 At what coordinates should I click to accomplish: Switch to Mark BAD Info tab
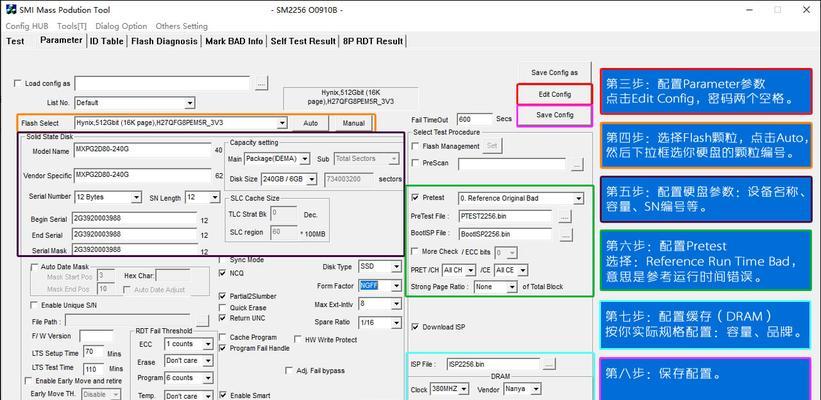pos(234,41)
